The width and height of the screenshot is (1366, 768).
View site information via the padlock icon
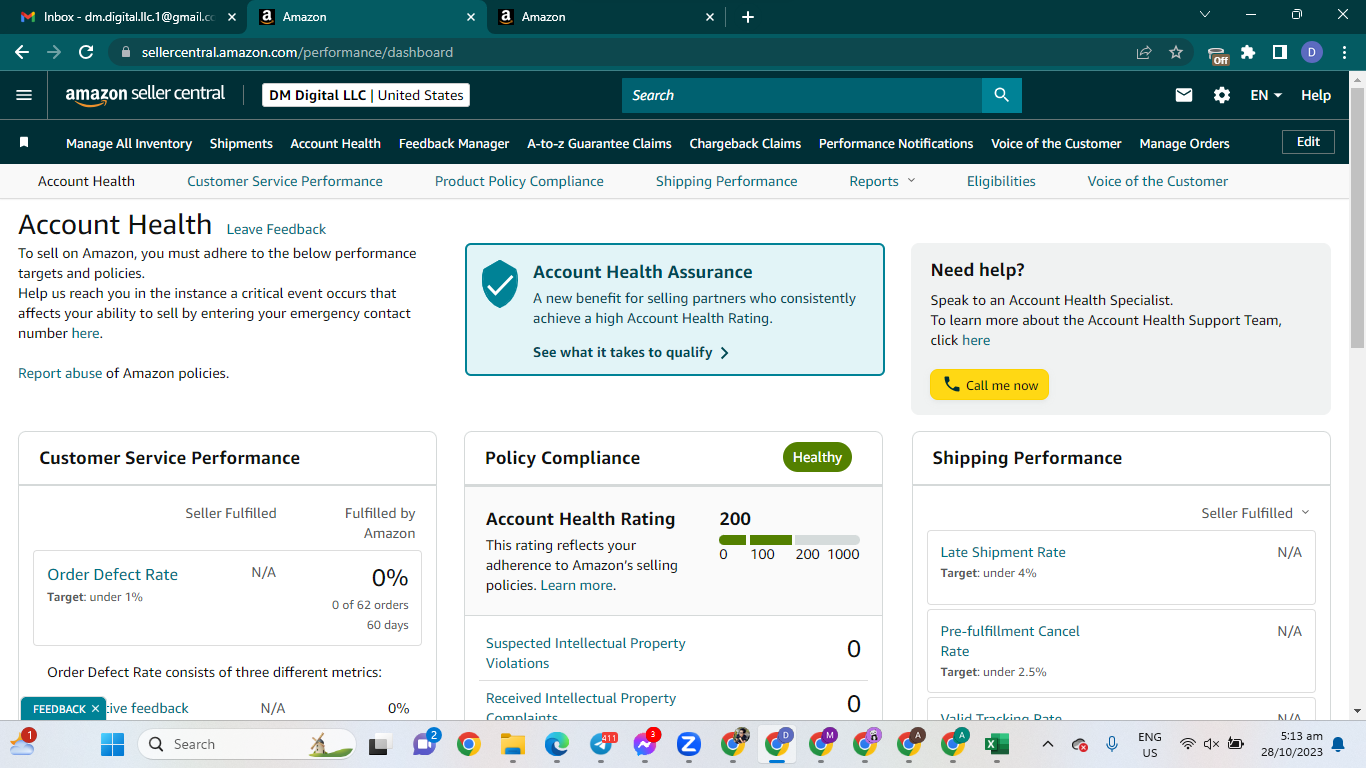(125, 52)
